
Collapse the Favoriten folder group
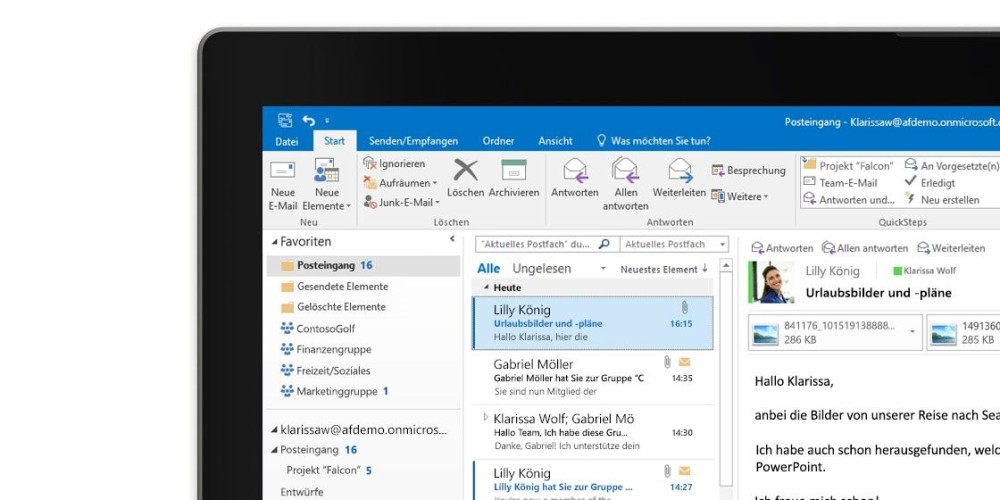coord(276,242)
